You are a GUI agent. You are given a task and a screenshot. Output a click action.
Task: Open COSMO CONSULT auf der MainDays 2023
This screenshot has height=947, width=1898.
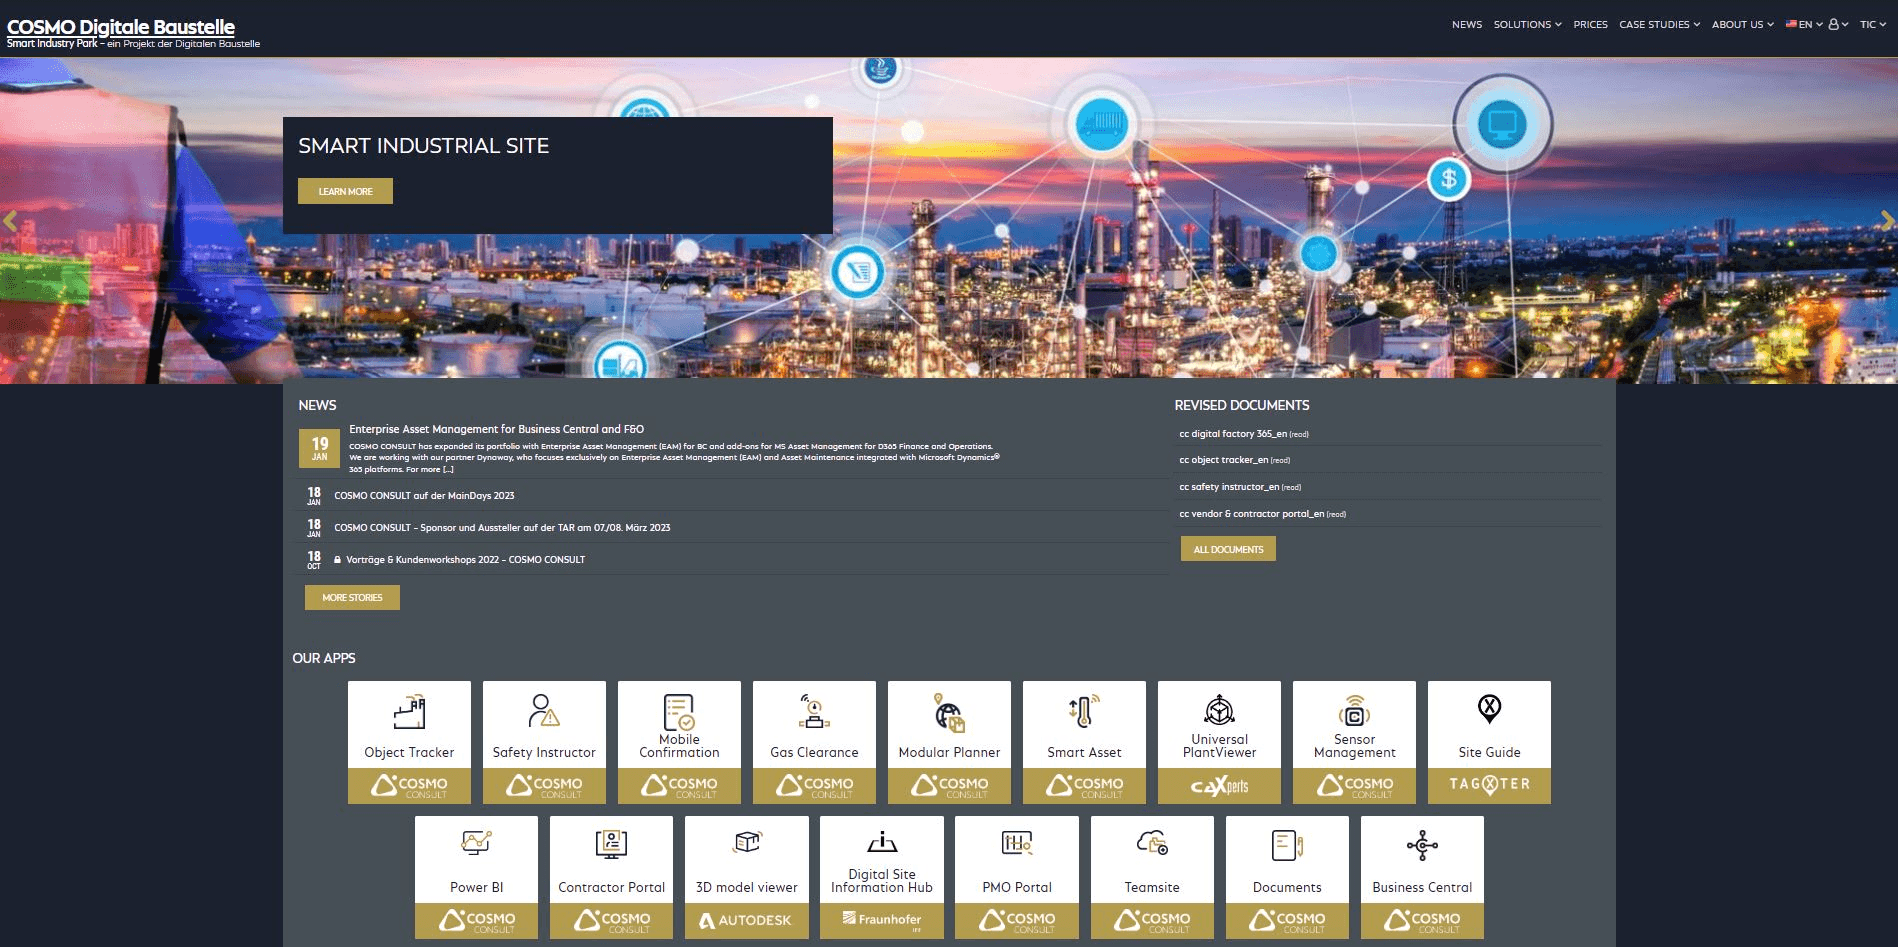tap(424, 495)
